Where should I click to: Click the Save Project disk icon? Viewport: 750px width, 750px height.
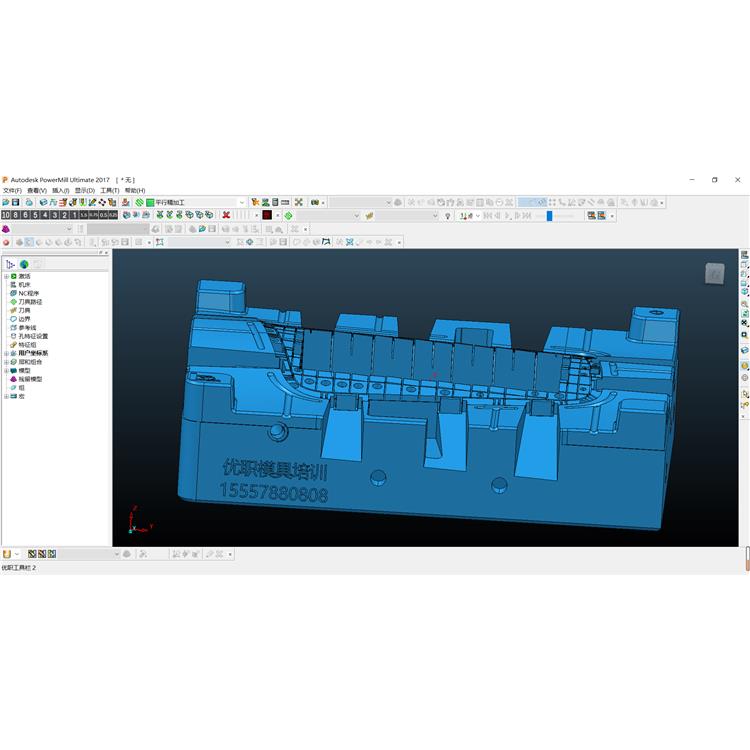[15, 202]
